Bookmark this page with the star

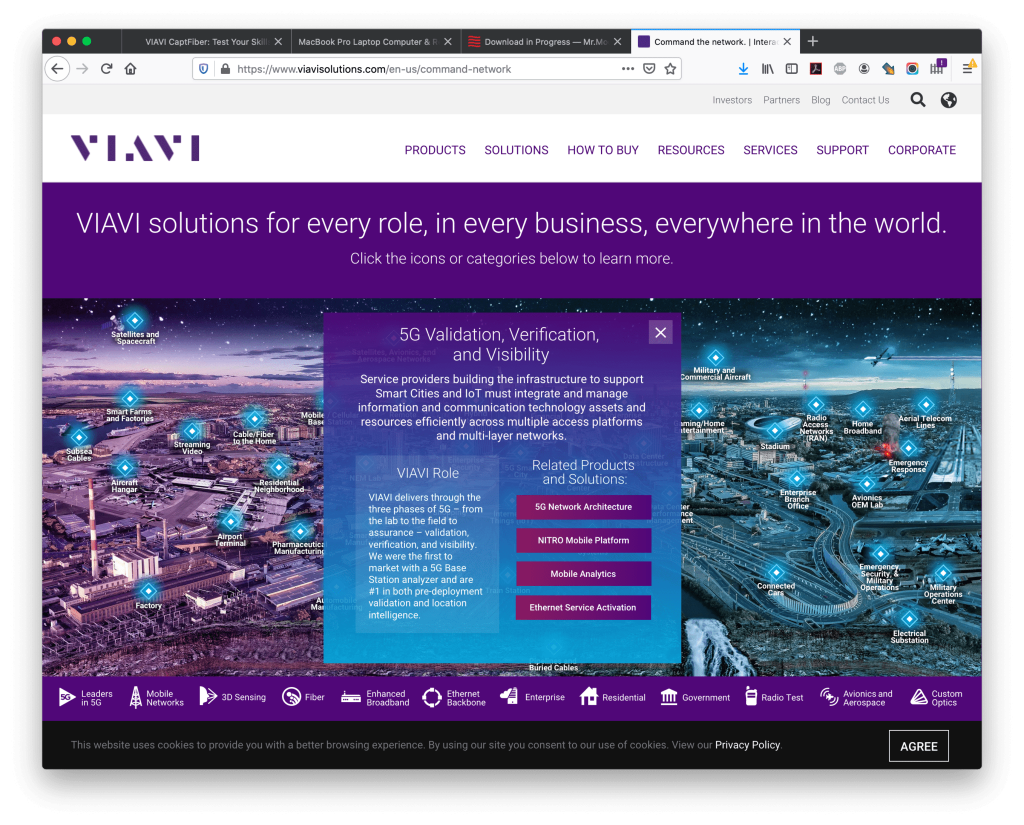click(670, 69)
